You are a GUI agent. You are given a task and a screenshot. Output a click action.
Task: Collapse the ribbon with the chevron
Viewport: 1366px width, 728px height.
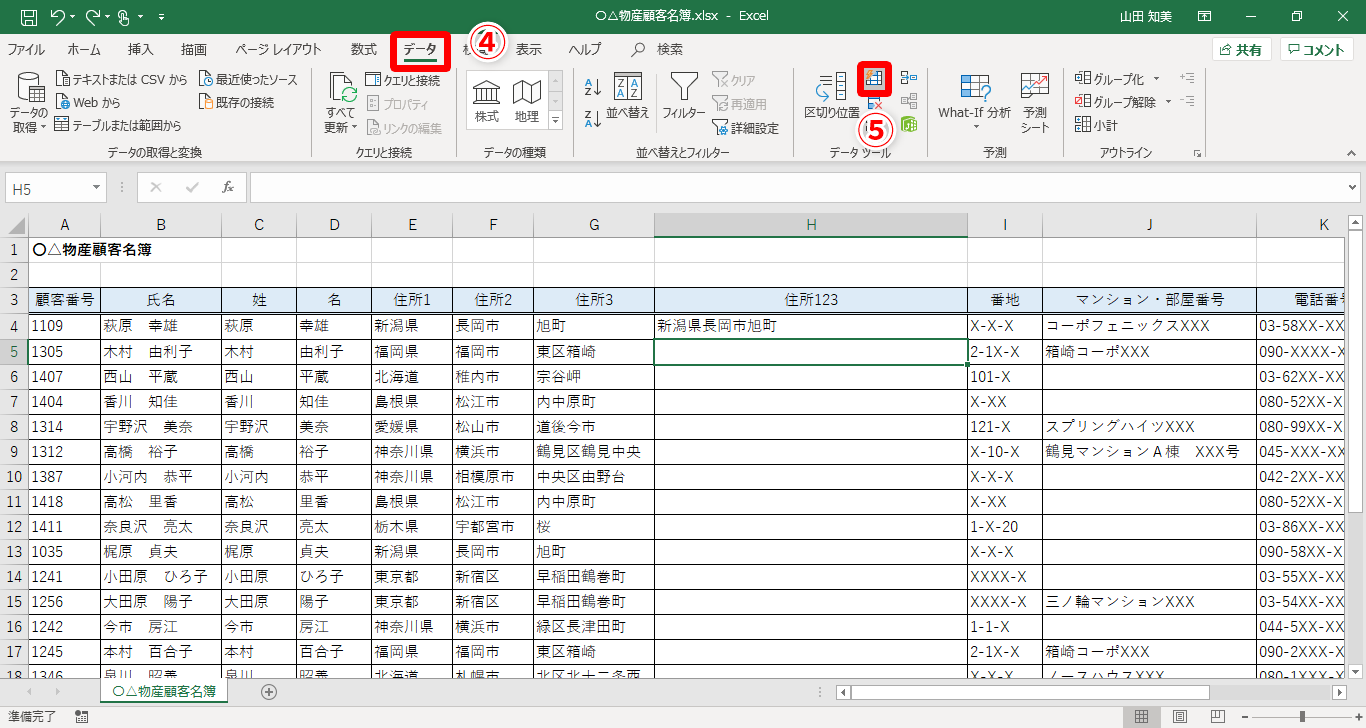(x=1350, y=153)
